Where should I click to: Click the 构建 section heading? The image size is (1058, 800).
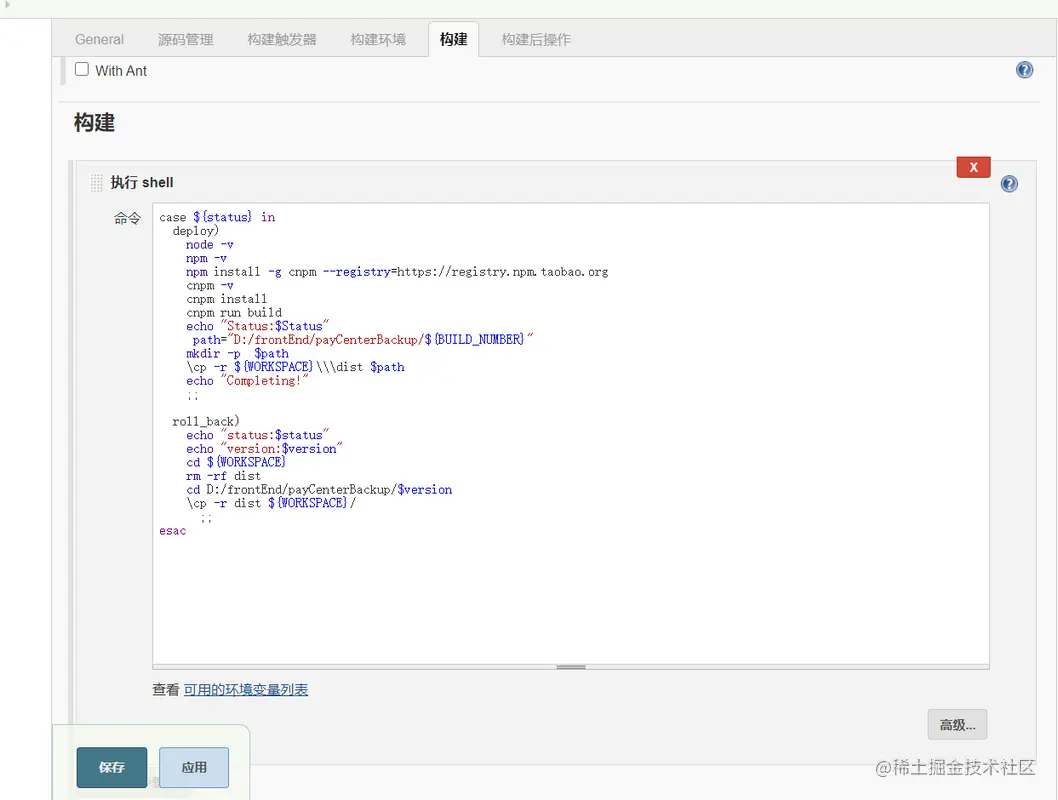pos(94,123)
